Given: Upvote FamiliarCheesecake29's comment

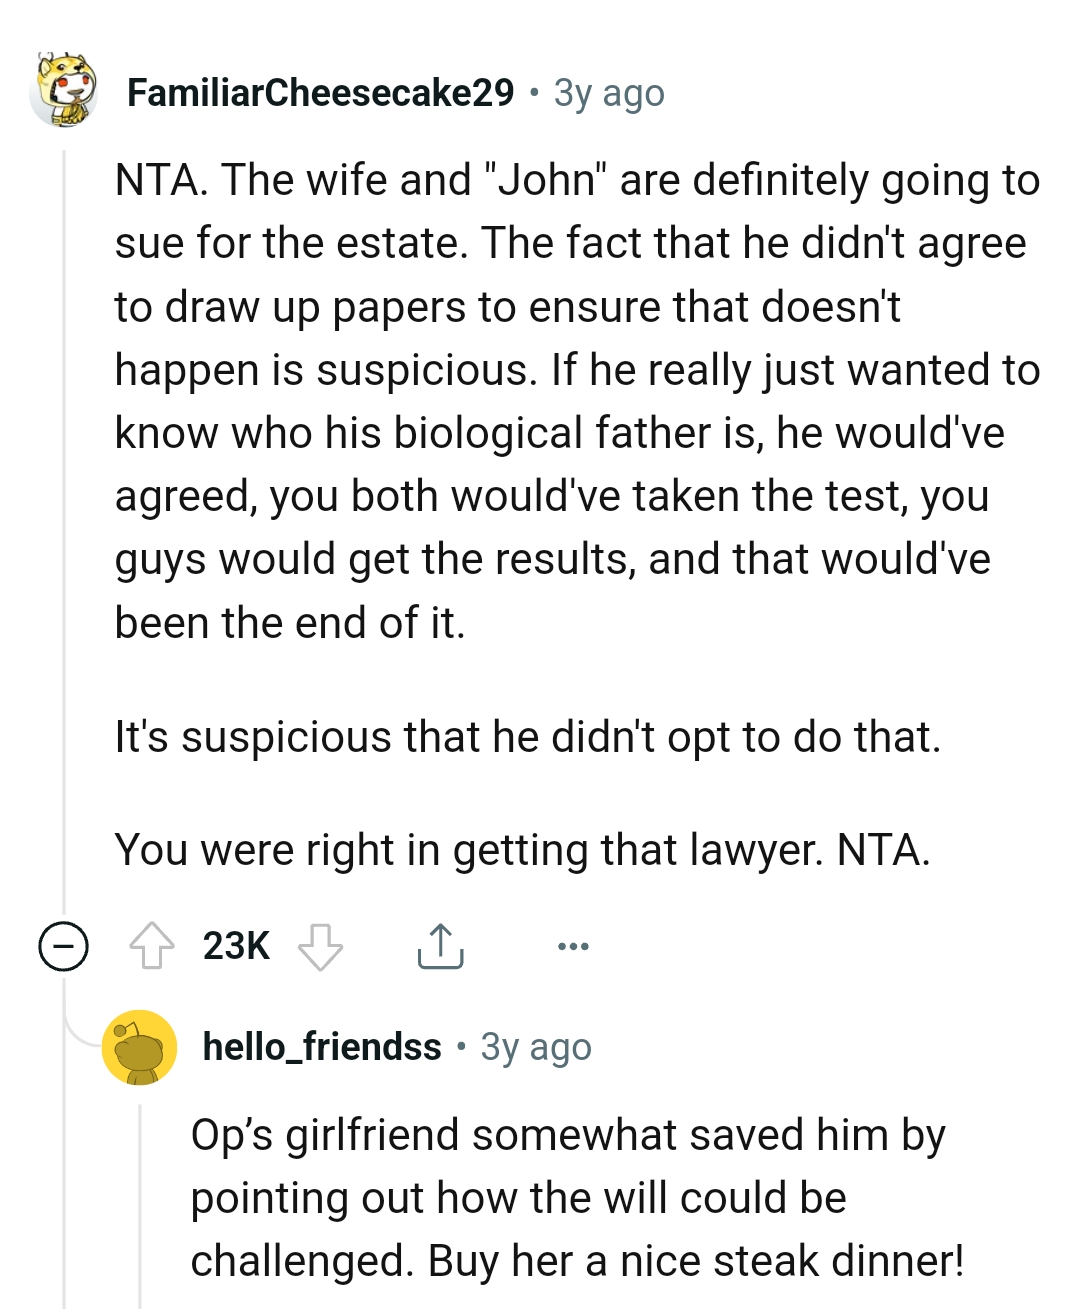Looking at the screenshot, I should tap(152, 945).
